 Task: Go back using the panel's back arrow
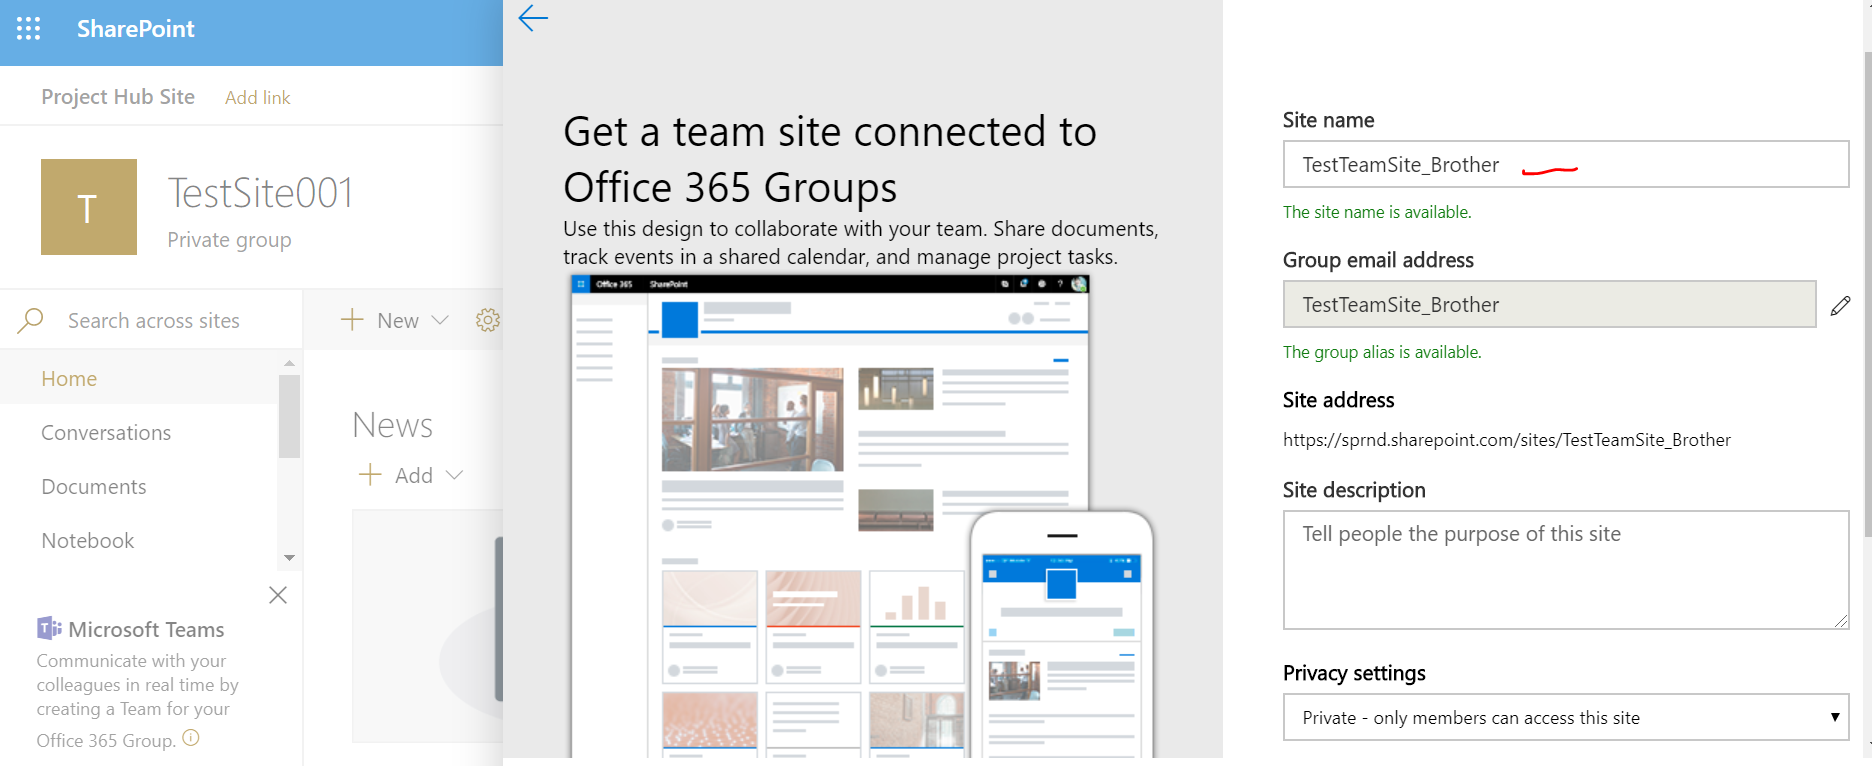click(533, 18)
